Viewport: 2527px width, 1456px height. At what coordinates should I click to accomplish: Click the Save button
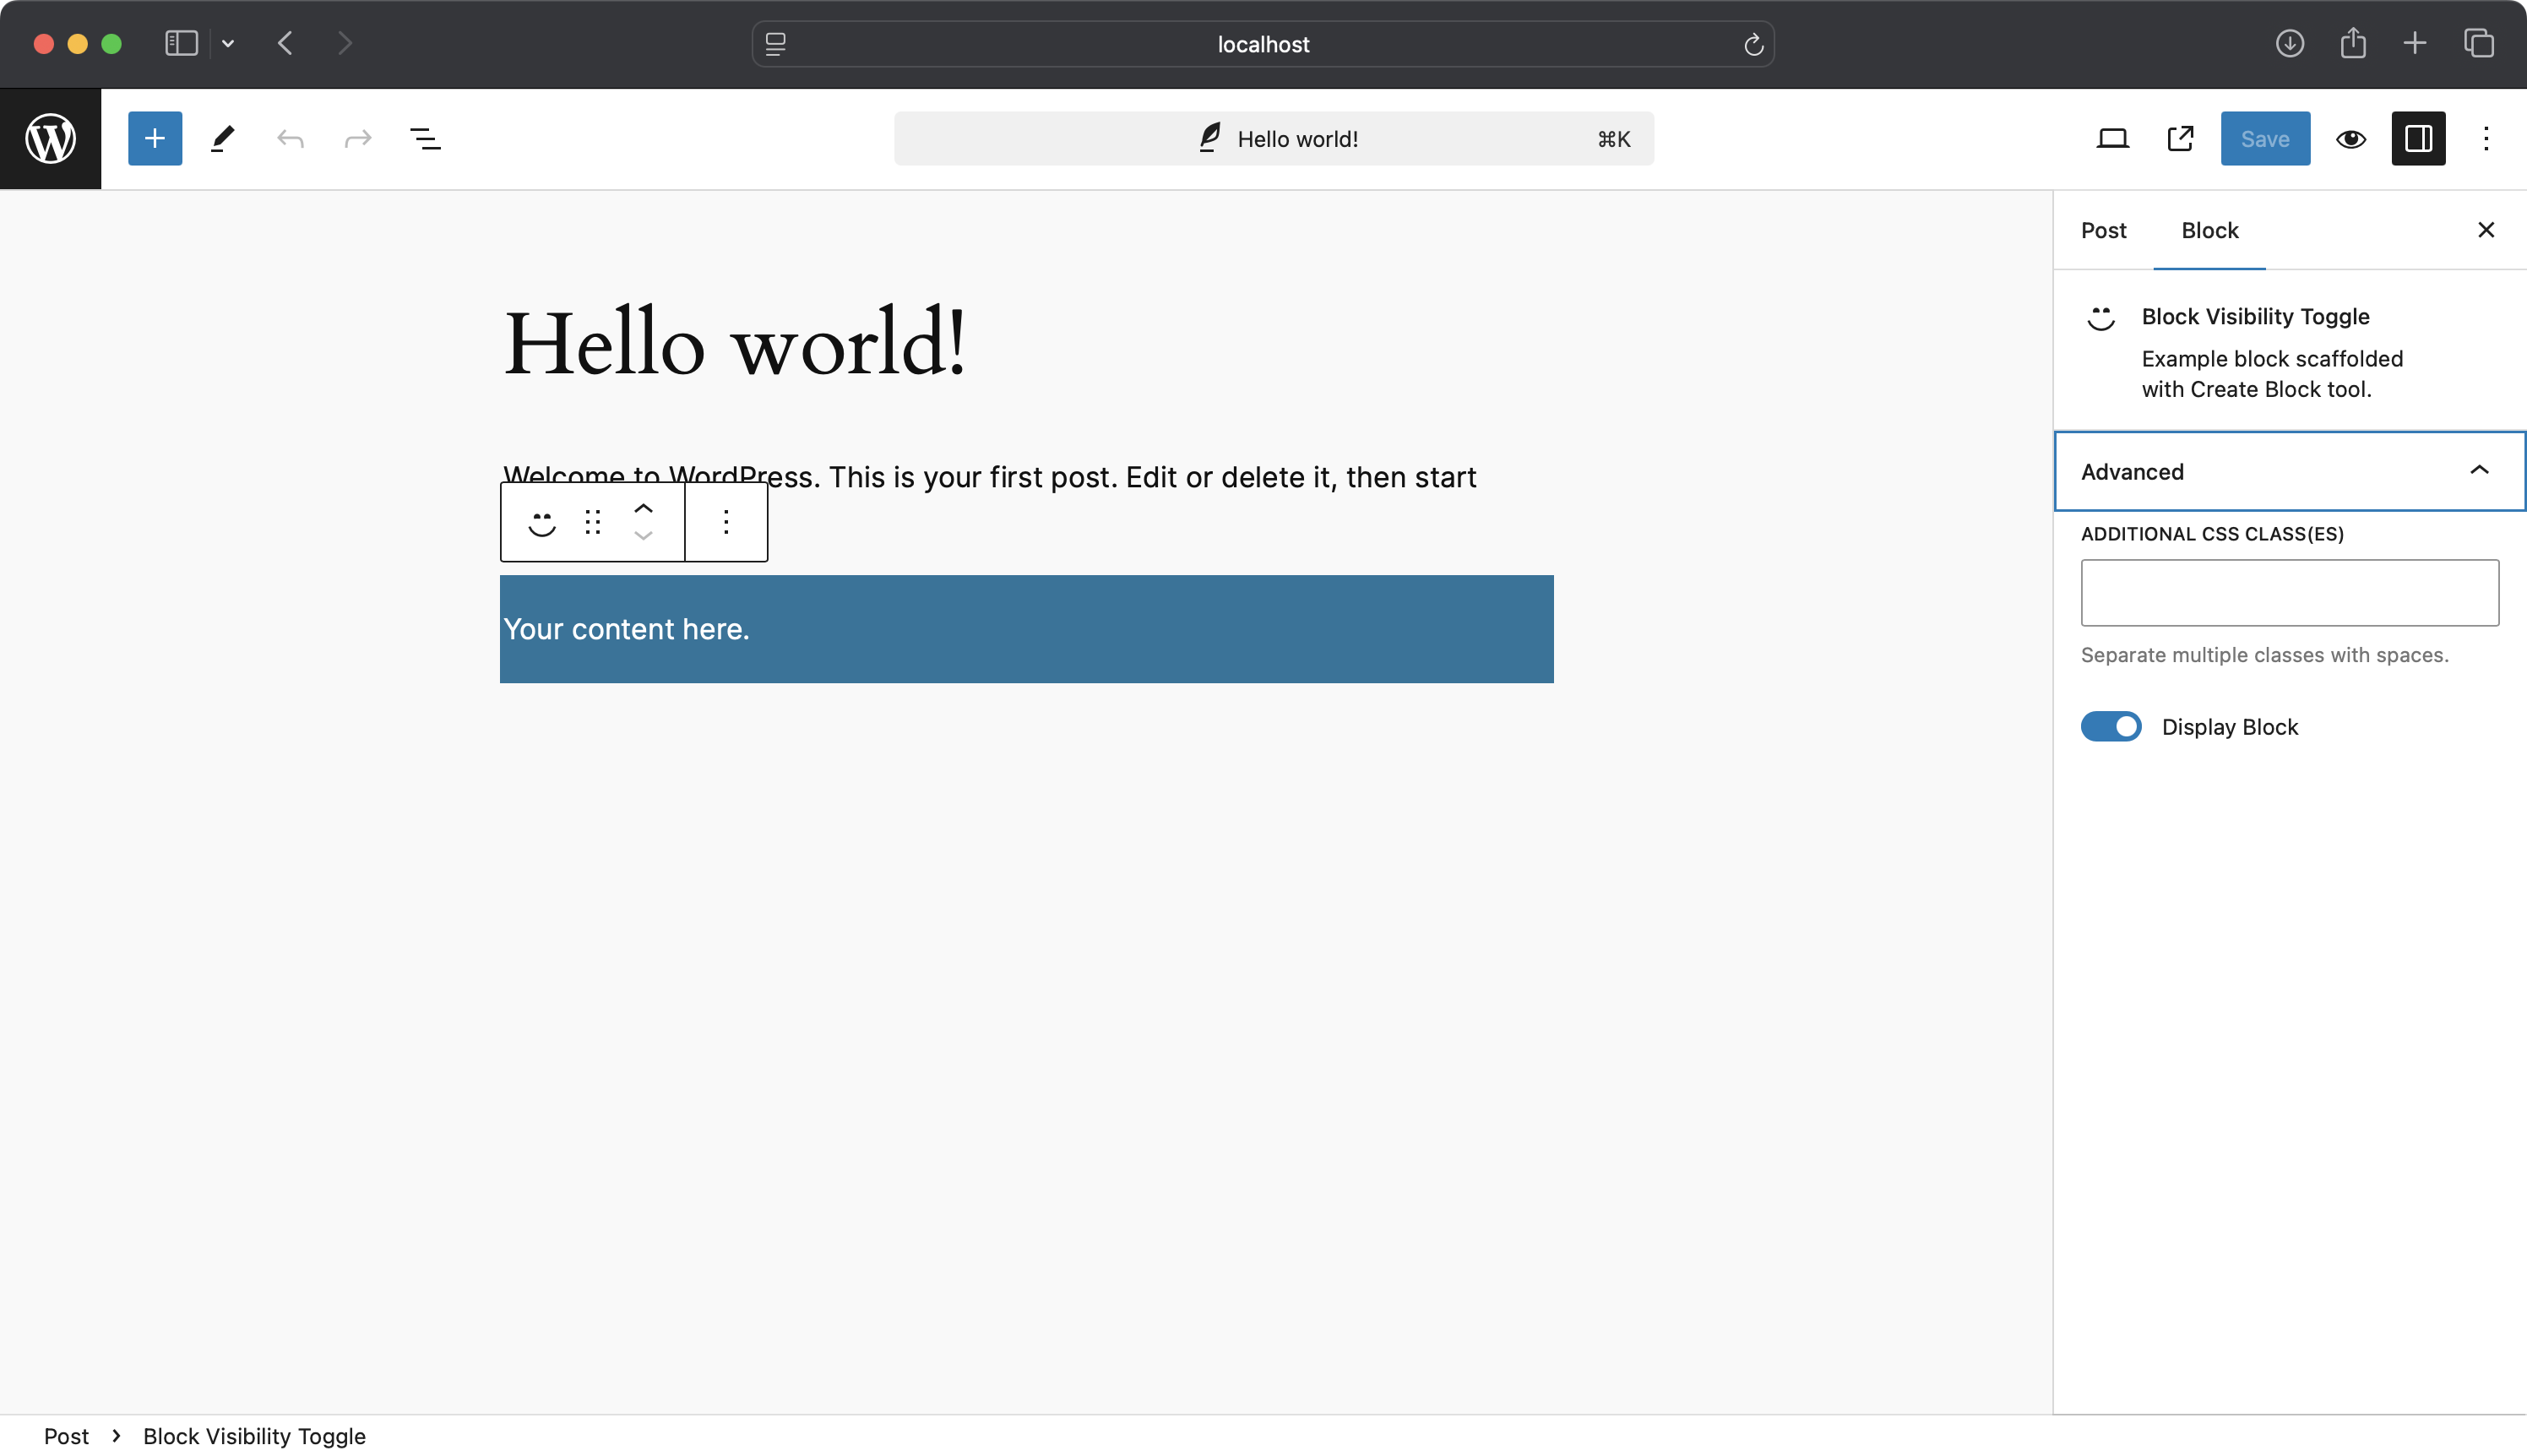click(2265, 139)
